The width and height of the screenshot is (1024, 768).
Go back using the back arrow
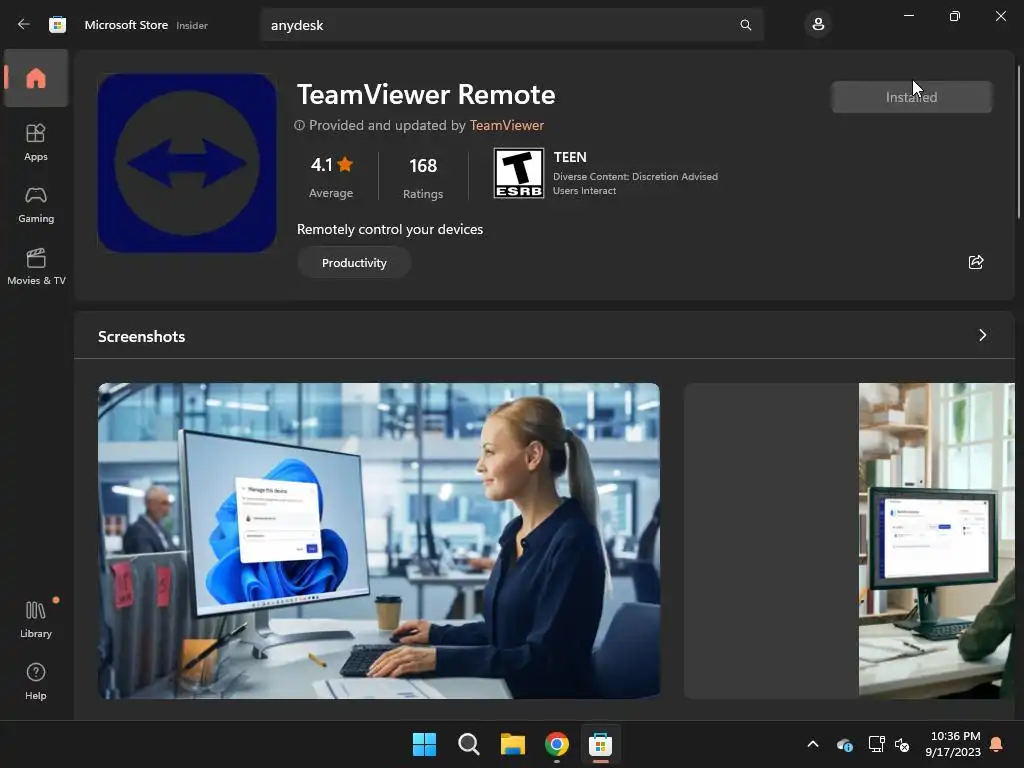pos(24,25)
